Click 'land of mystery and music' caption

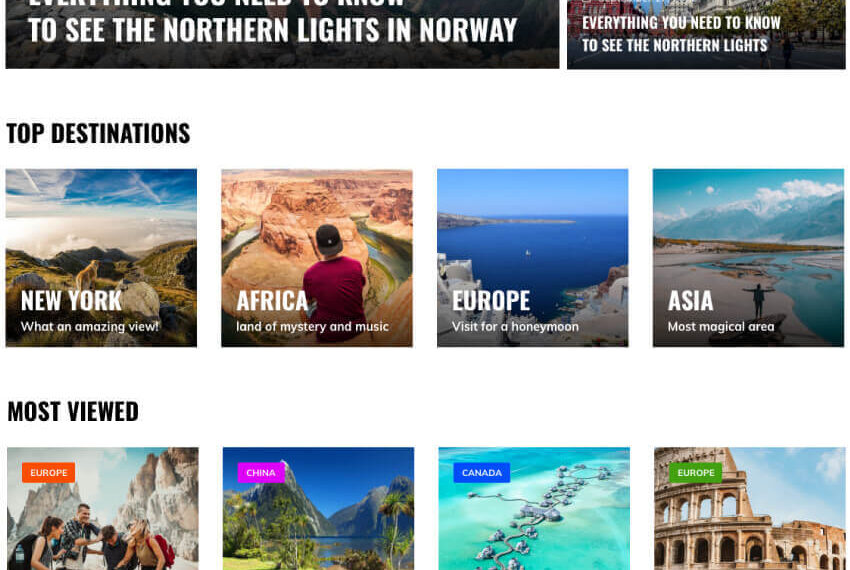tap(312, 326)
